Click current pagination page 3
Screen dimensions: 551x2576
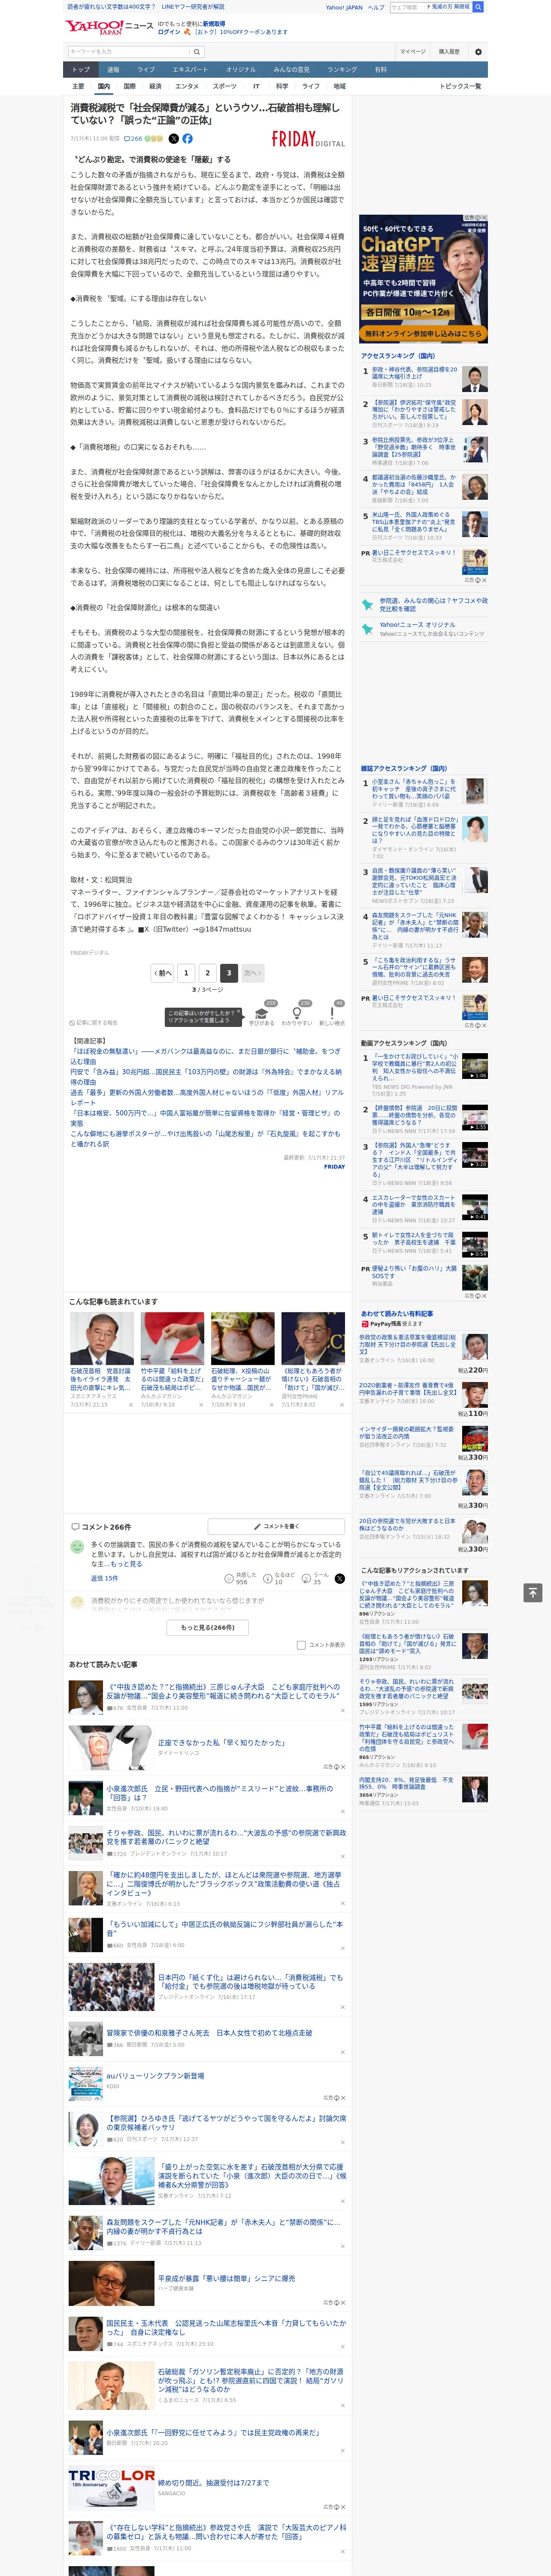229,972
